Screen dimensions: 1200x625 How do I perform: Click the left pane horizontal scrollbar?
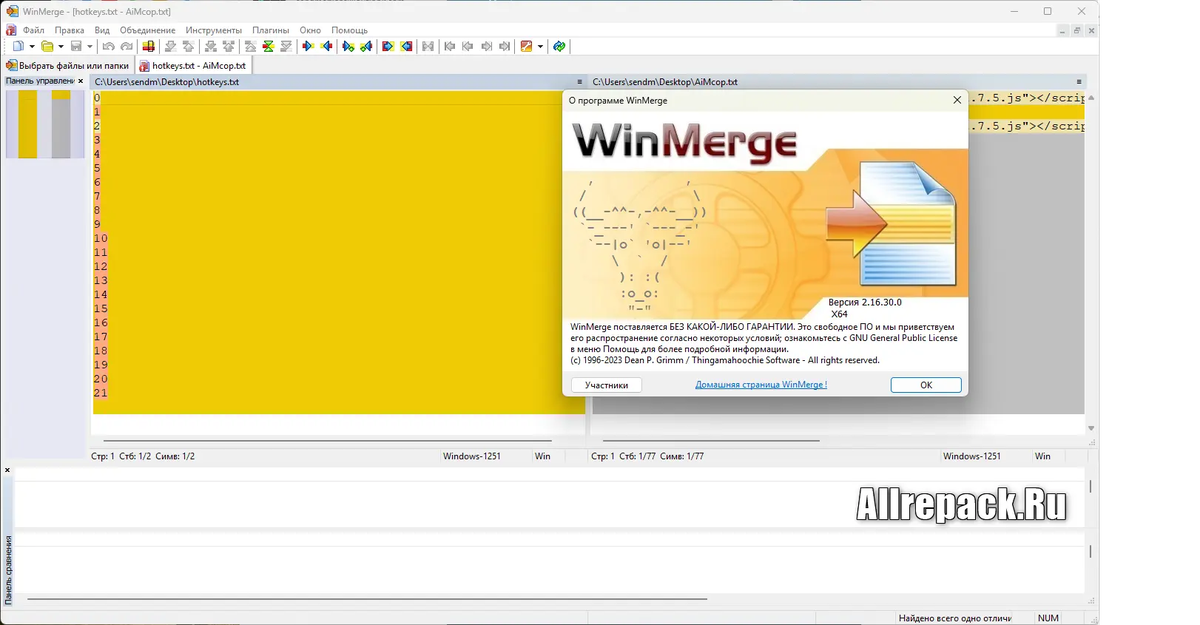point(327,440)
